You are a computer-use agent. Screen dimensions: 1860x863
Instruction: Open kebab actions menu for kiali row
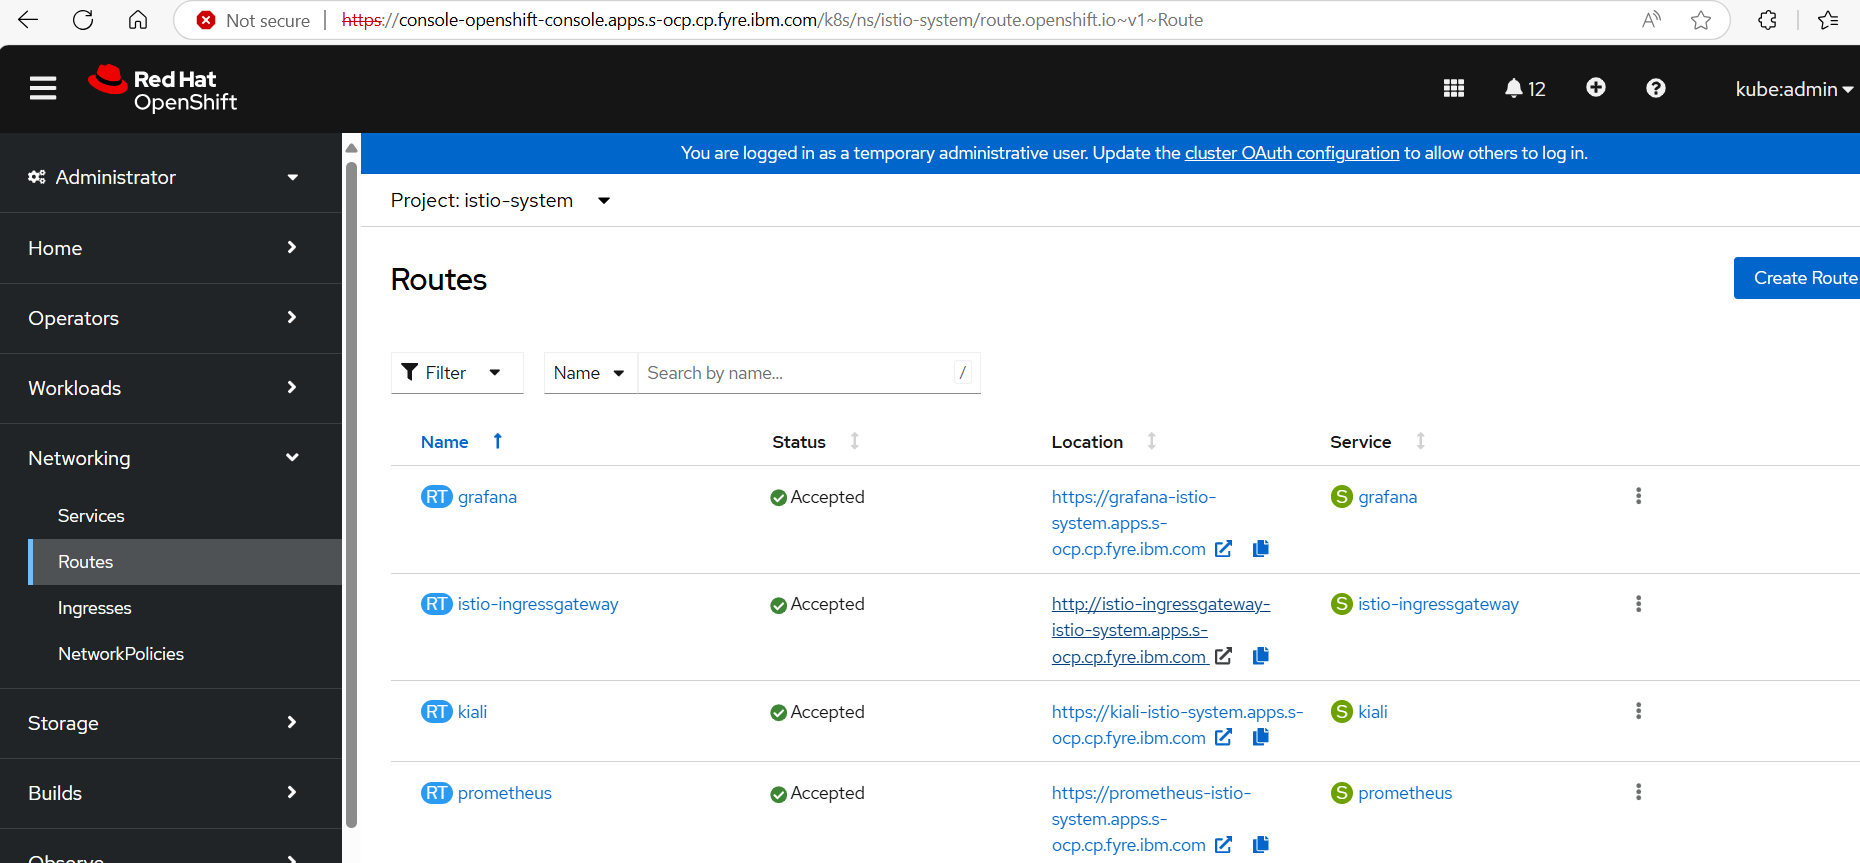tap(1638, 711)
